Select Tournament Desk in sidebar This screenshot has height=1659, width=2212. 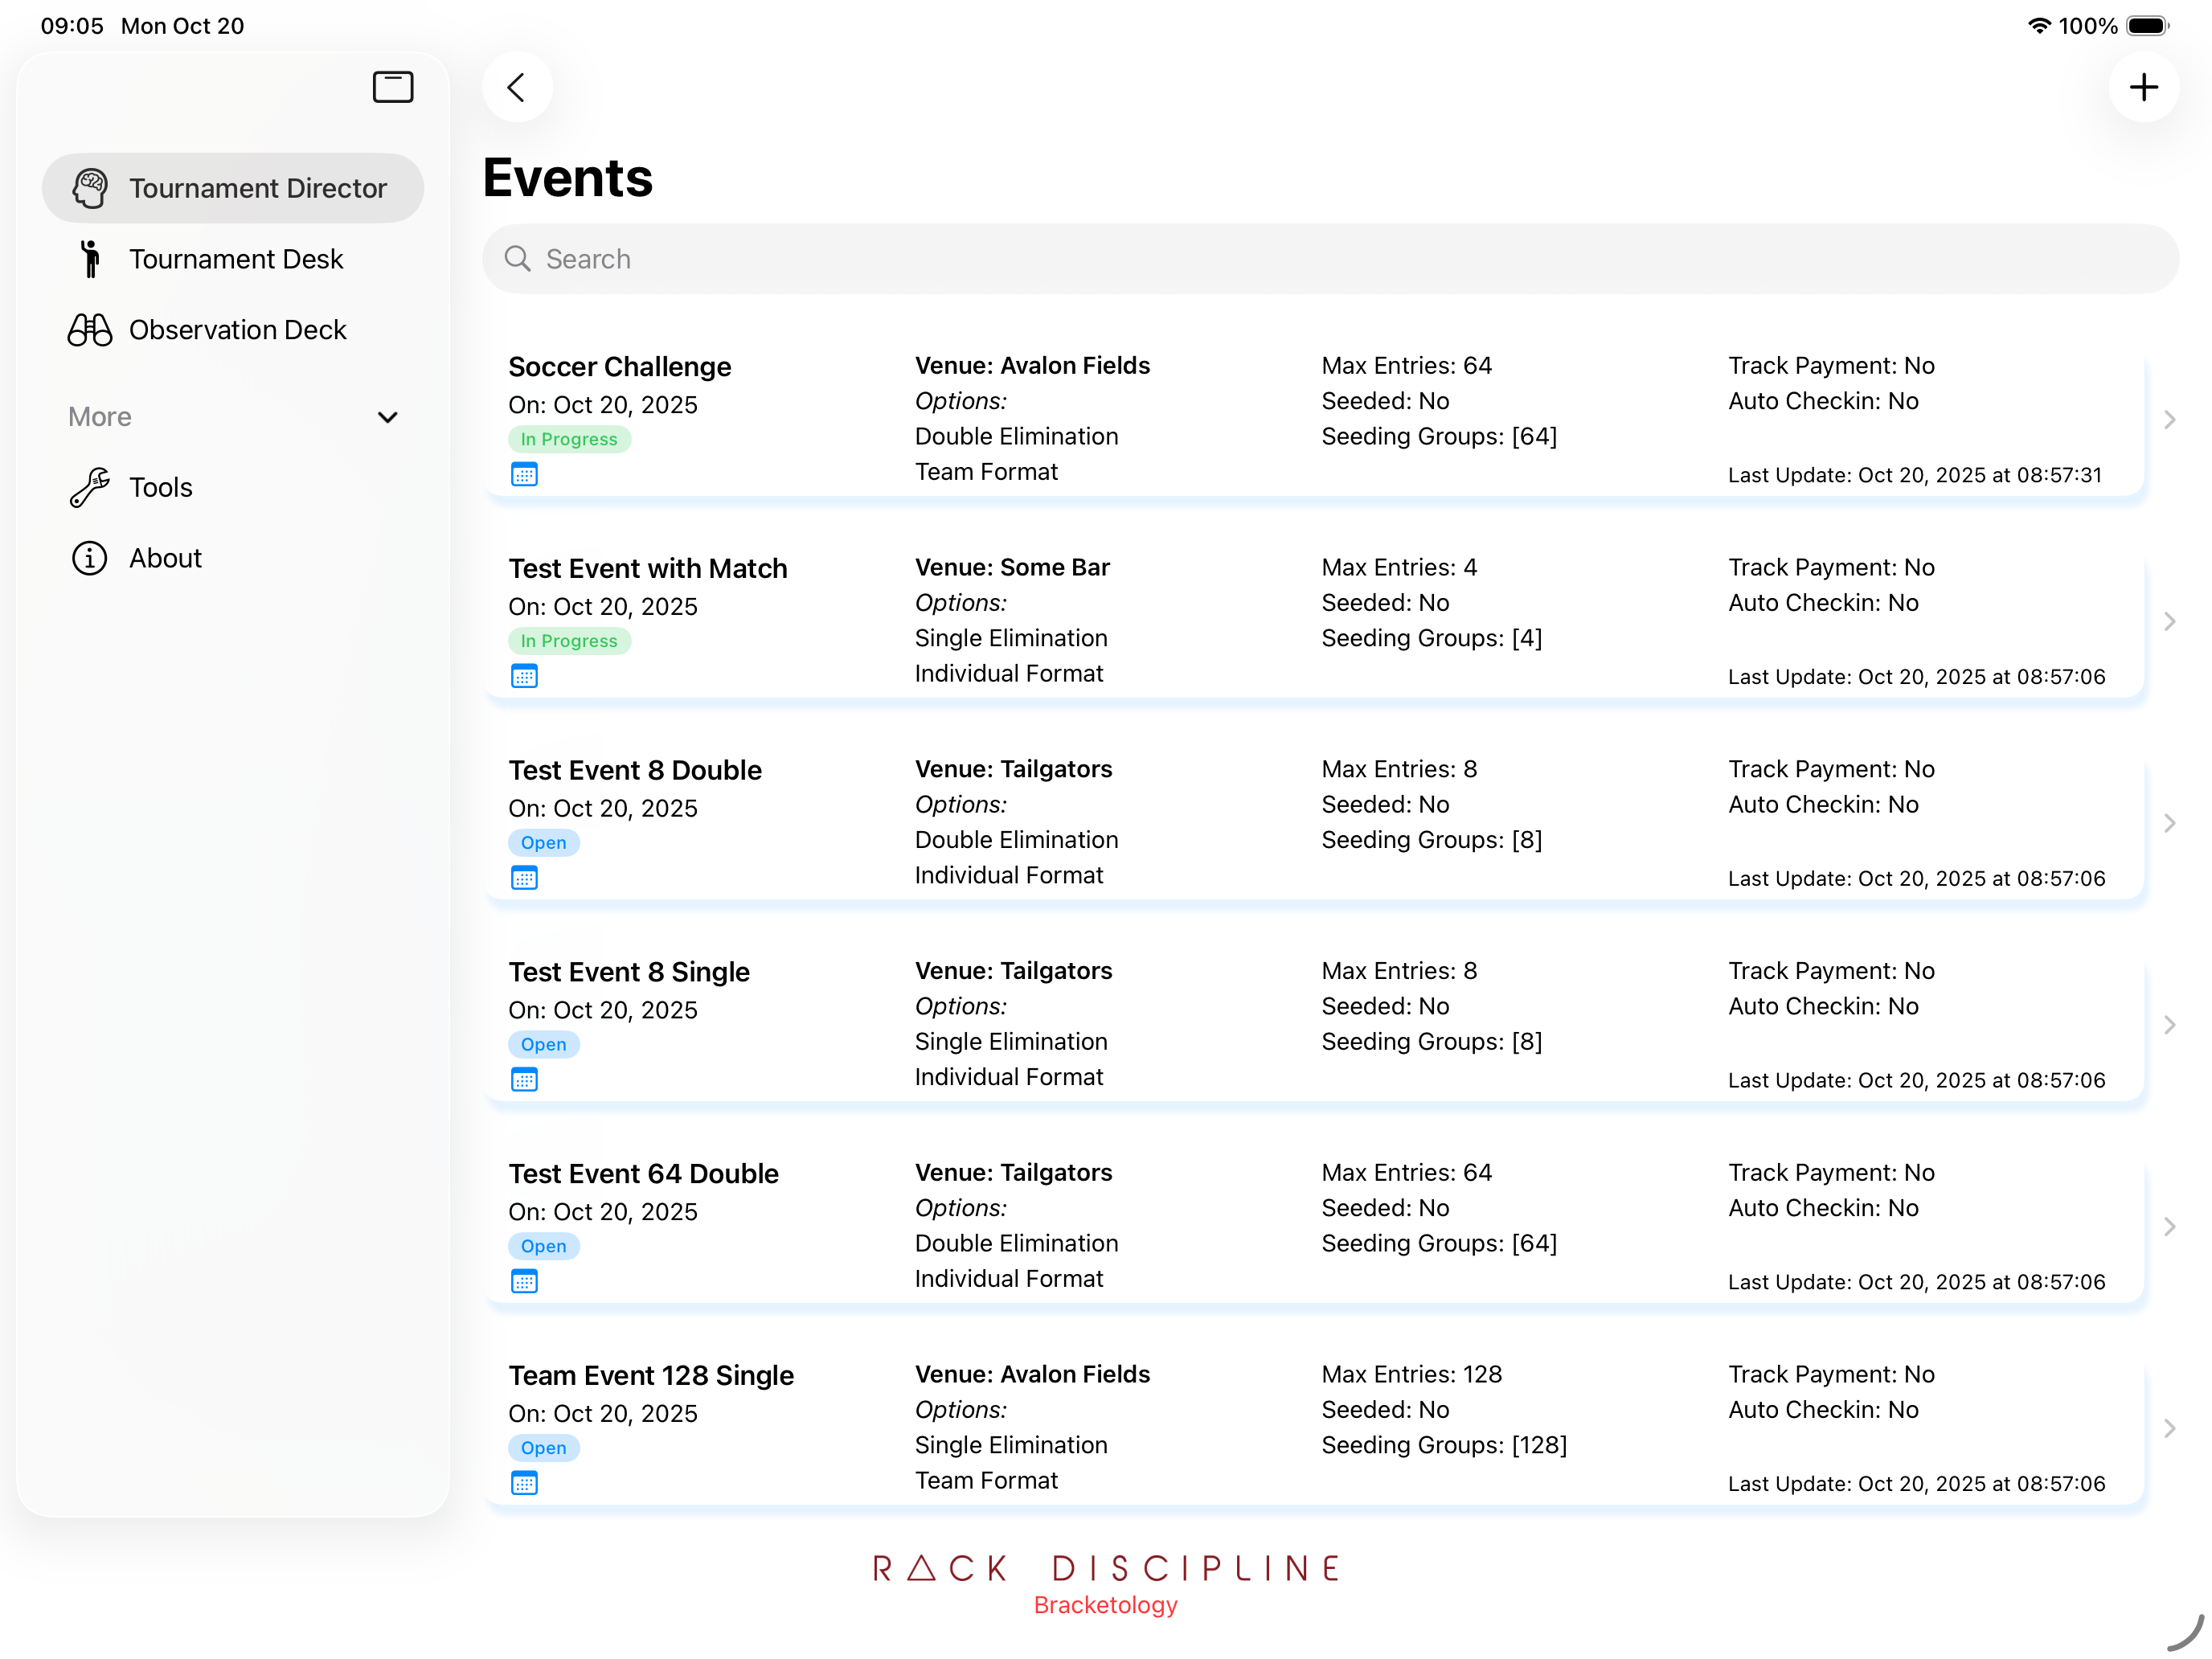235,259
